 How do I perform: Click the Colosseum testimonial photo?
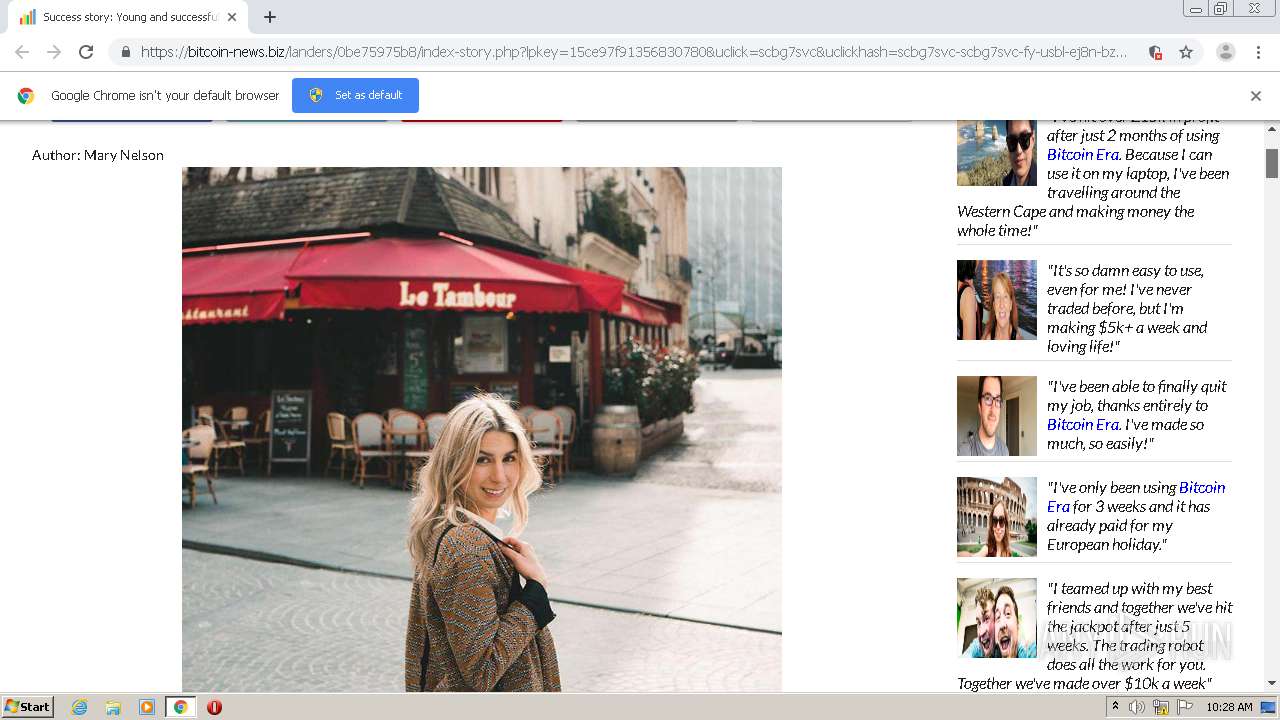[997, 517]
